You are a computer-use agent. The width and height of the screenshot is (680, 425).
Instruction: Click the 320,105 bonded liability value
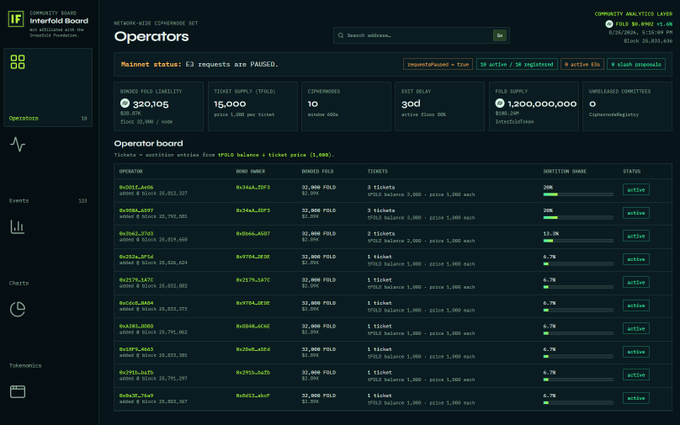tap(150, 104)
